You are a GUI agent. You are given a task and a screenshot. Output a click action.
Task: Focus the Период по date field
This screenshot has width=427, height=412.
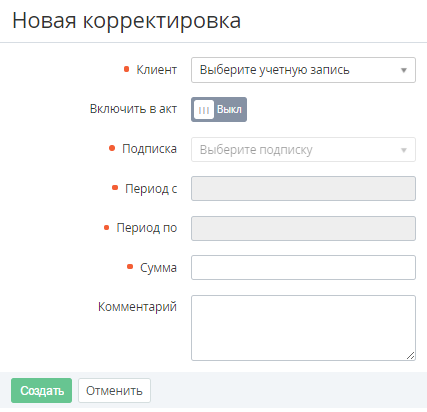(x=303, y=228)
